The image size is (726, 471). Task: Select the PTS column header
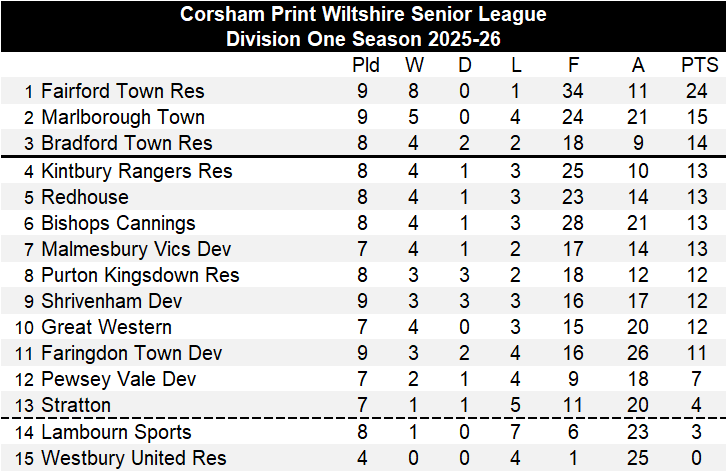click(x=699, y=65)
